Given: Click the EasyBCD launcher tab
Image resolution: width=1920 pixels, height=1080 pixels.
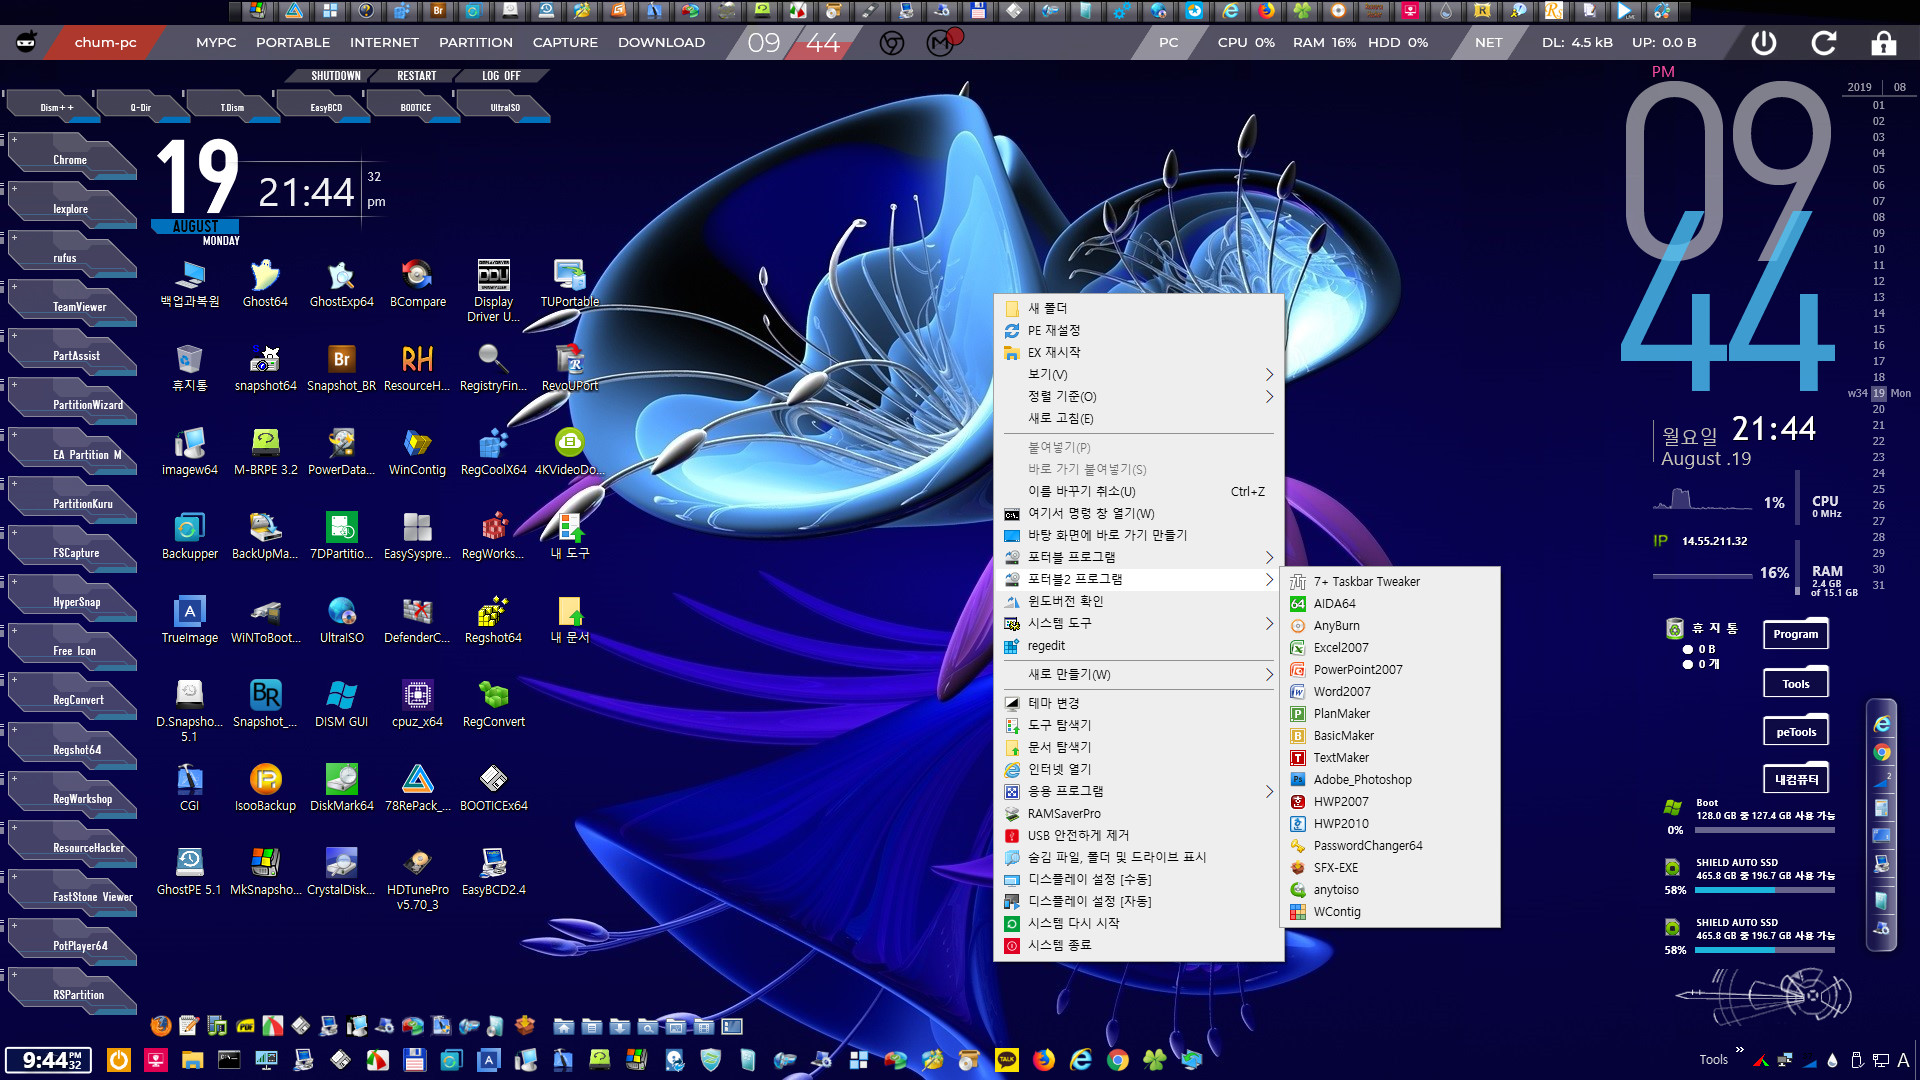Looking at the screenshot, I should click(x=326, y=107).
